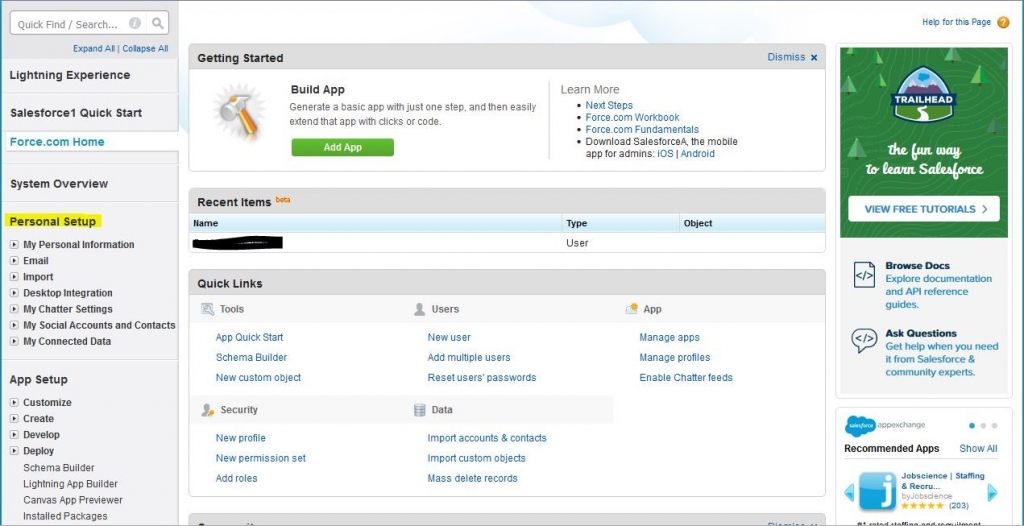This screenshot has width=1024, height=526.
Task: Select first AppExchange carousel dot
Action: coord(972,425)
